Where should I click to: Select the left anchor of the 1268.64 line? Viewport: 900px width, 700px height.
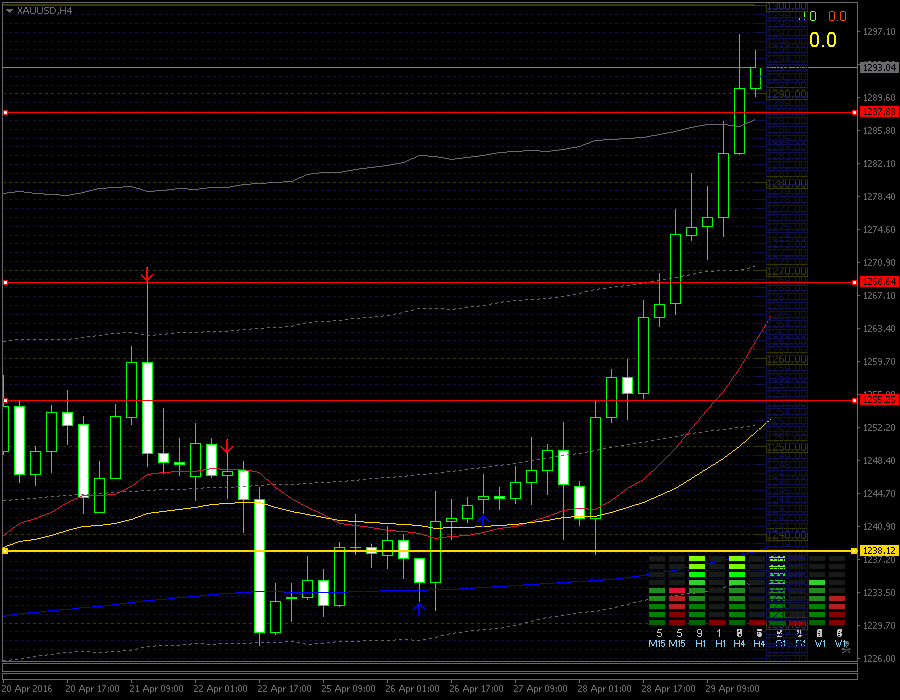(x=5, y=282)
